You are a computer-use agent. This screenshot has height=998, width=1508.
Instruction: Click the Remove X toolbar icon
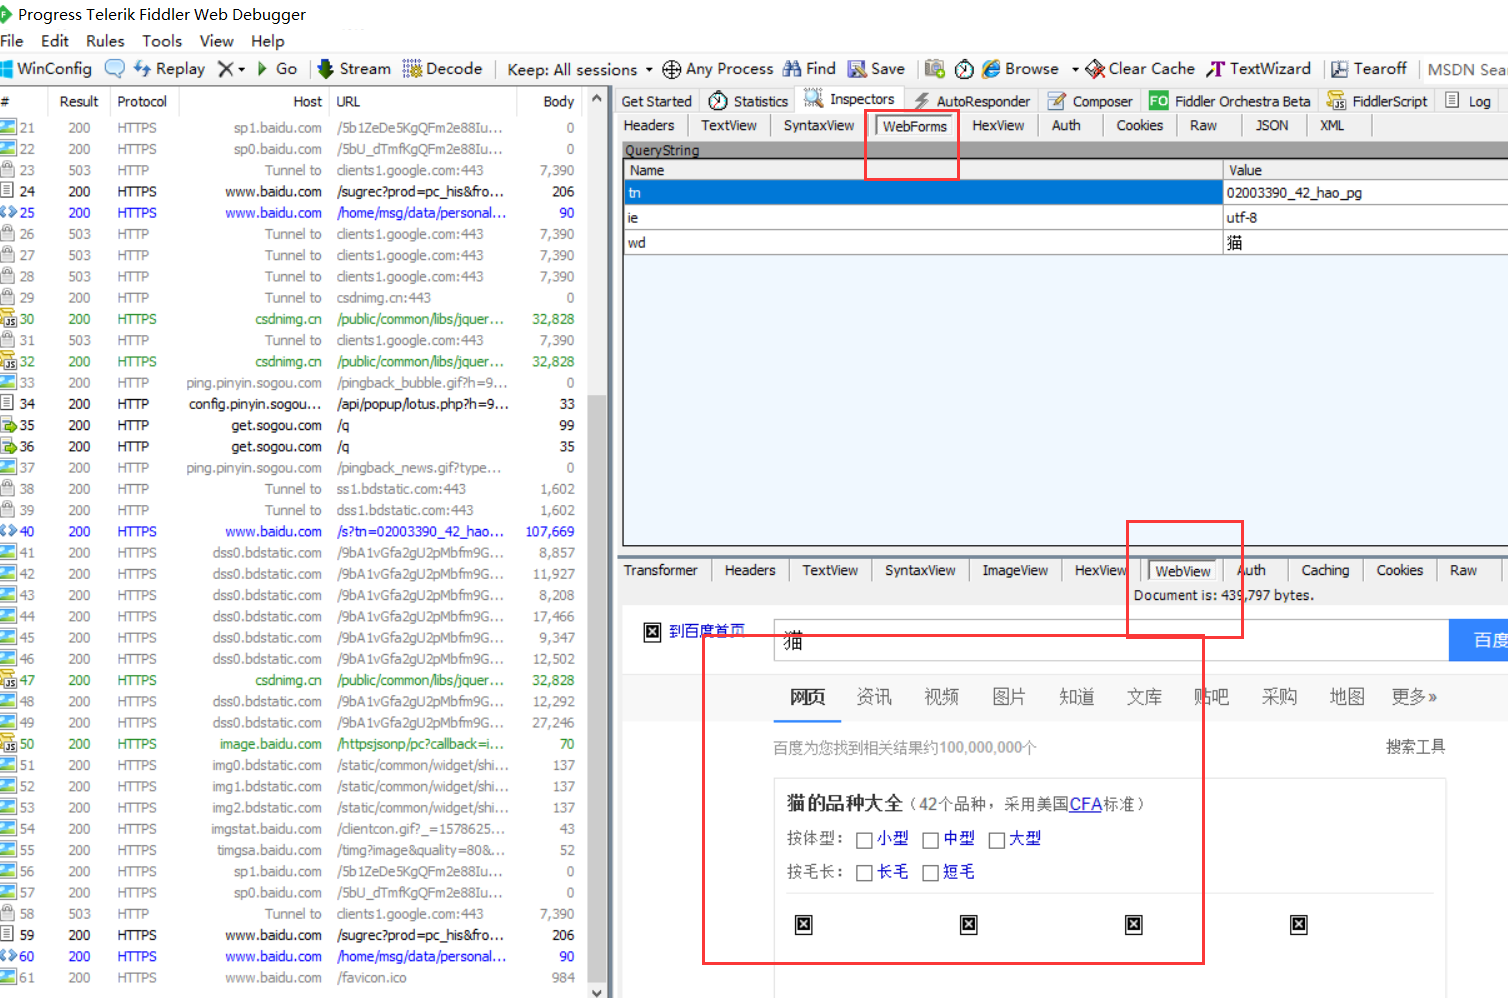[x=226, y=69]
